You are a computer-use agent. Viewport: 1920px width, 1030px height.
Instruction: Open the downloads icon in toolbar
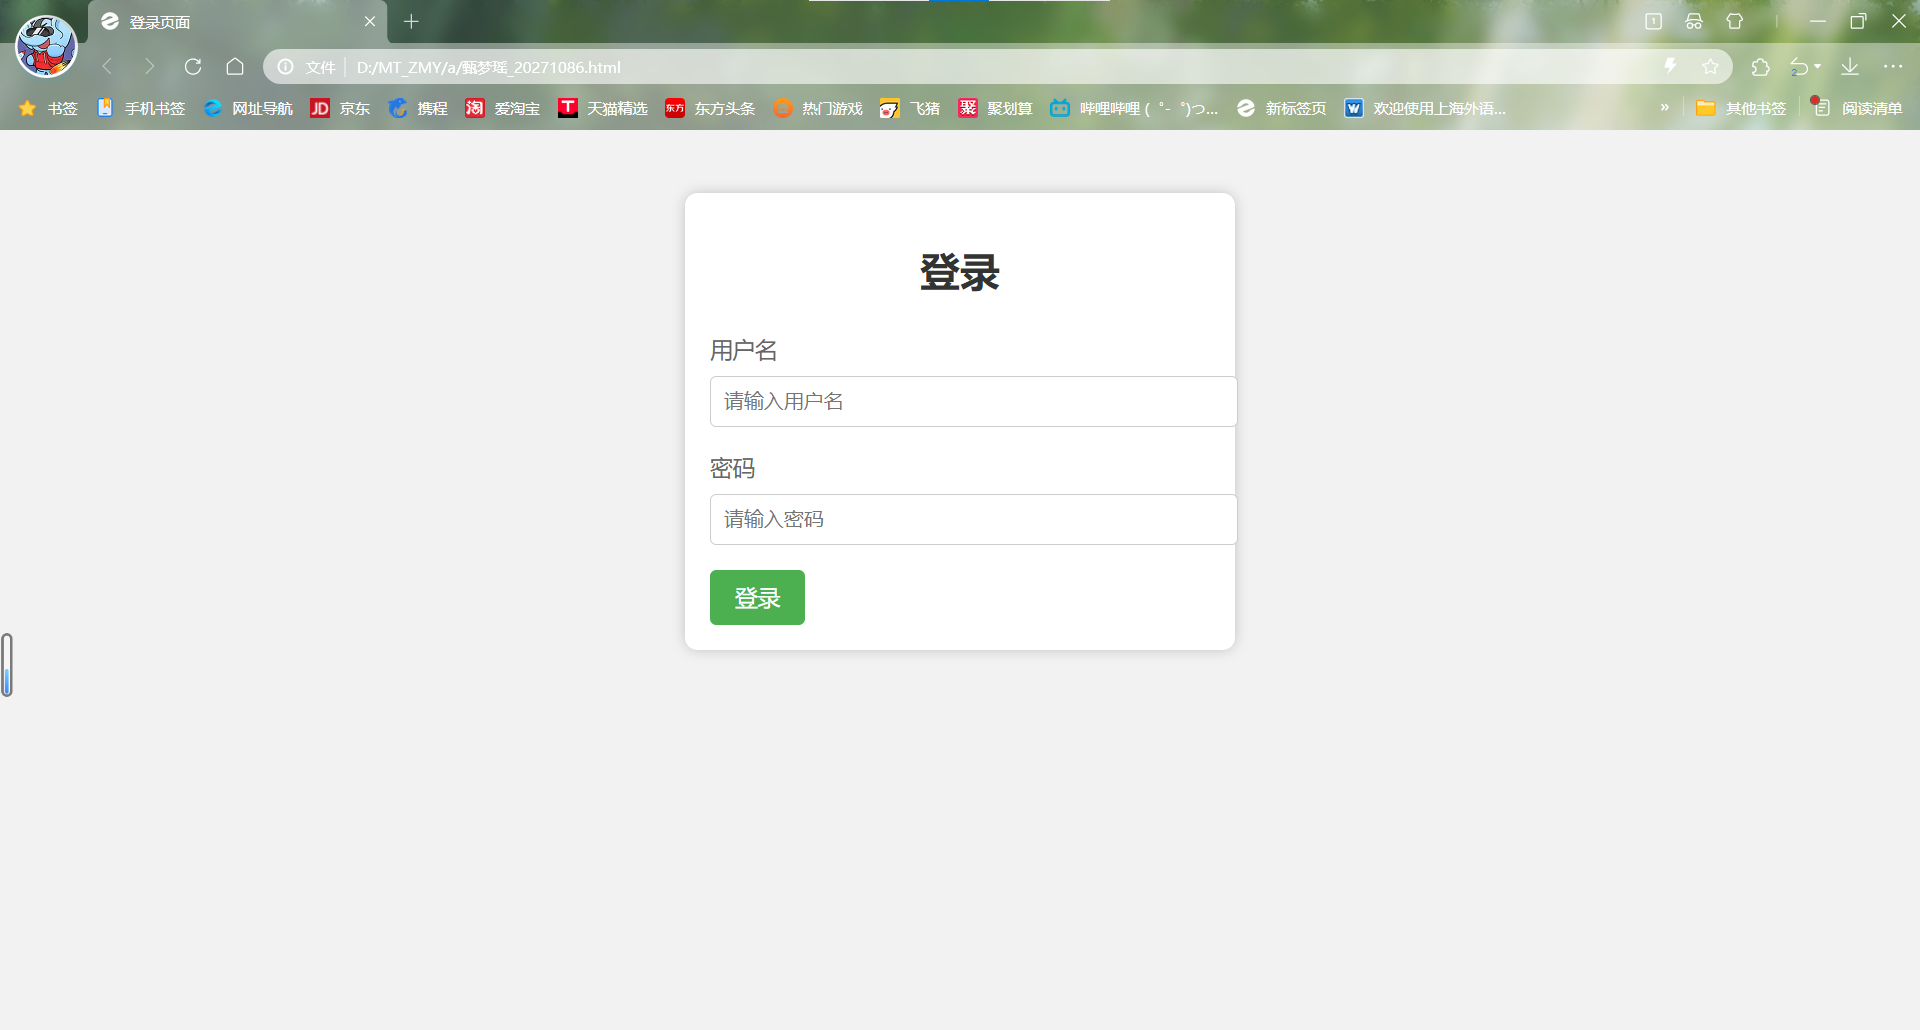pos(1851,66)
